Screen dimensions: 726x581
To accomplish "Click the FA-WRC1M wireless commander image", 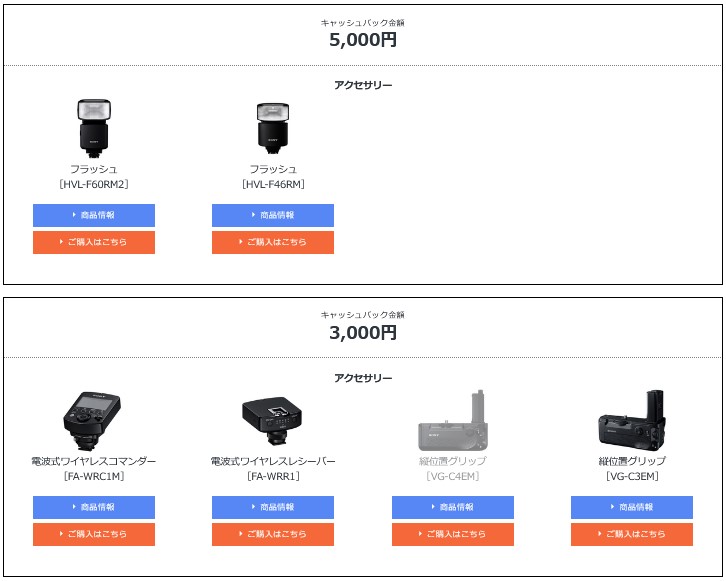I will click(93, 420).
